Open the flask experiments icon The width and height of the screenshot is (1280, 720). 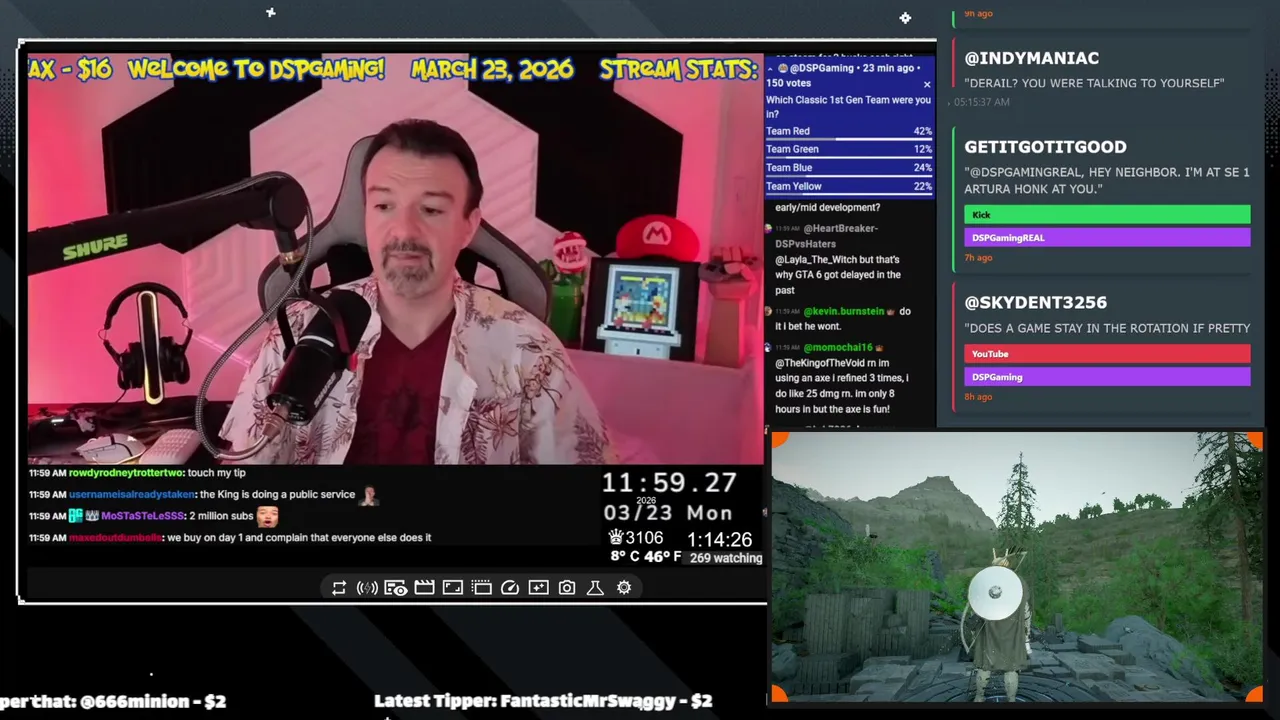595,588
